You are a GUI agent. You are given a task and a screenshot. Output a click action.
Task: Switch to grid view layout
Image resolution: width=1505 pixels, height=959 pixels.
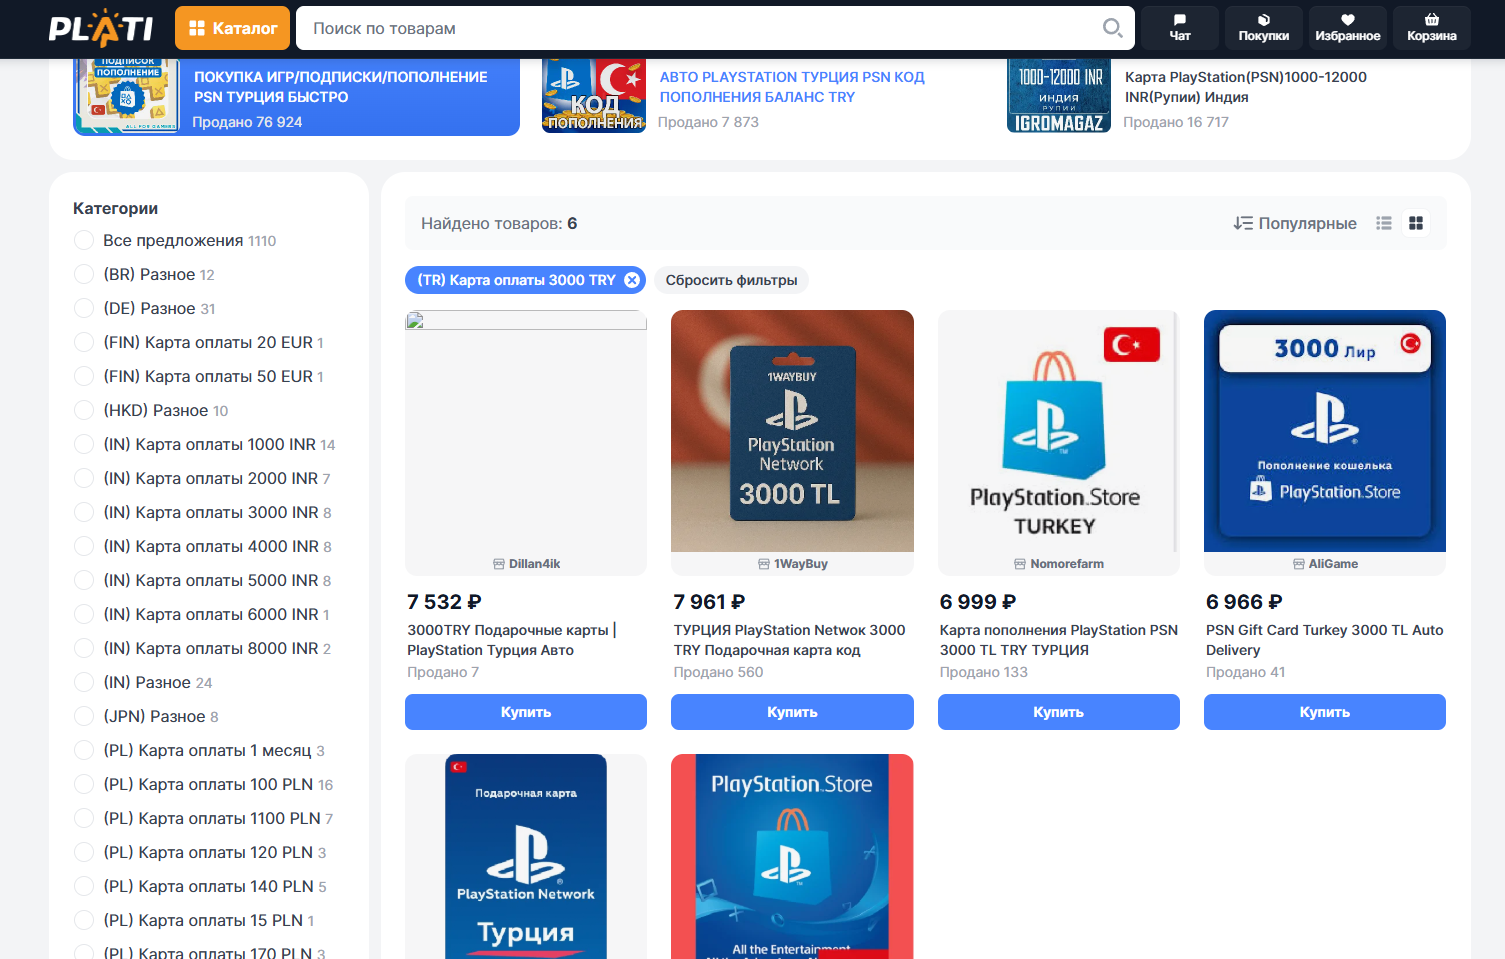tap(1416, 223)
